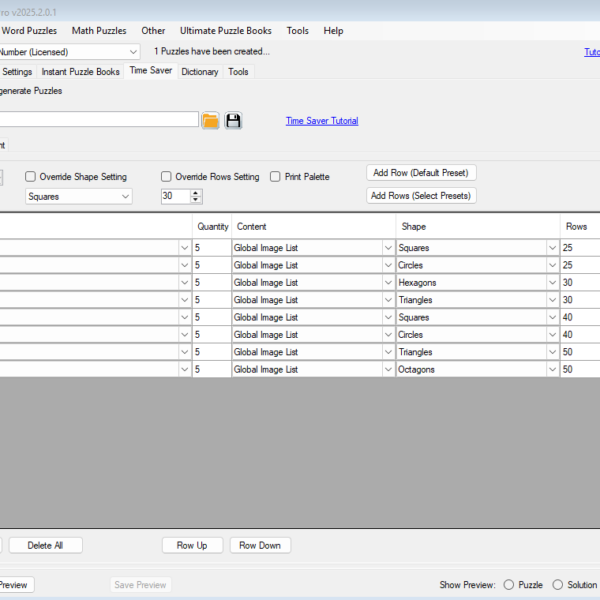Expand the Number (Licensed) dropdown
Image resolution: width=600 pixels, height=600 pixels.
[x=134, y=51]
